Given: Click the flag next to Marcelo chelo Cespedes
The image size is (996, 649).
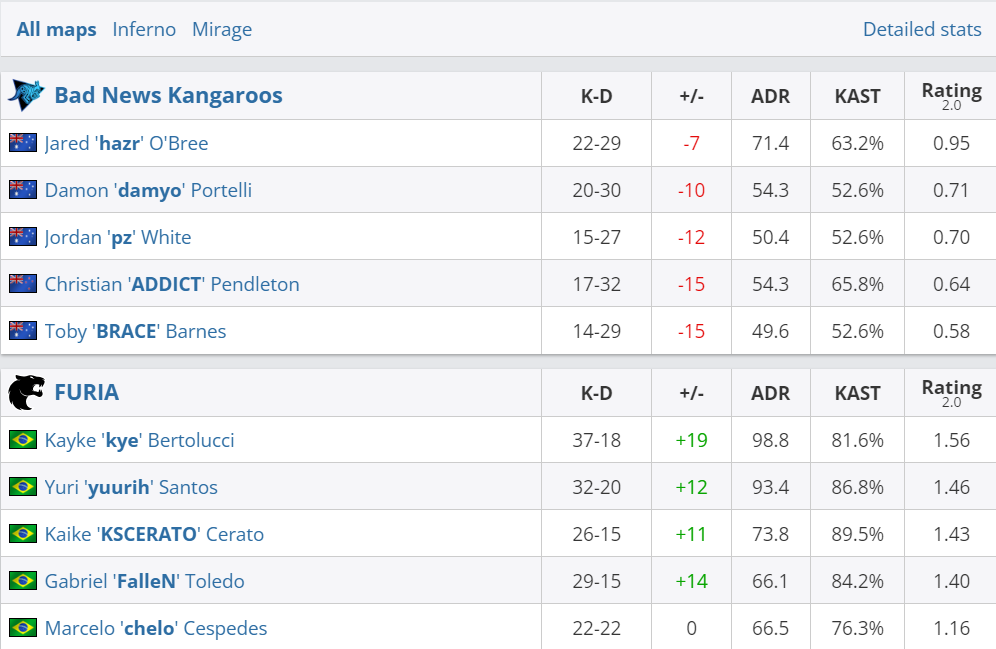Looking at the screenshot, I should 23,628.
